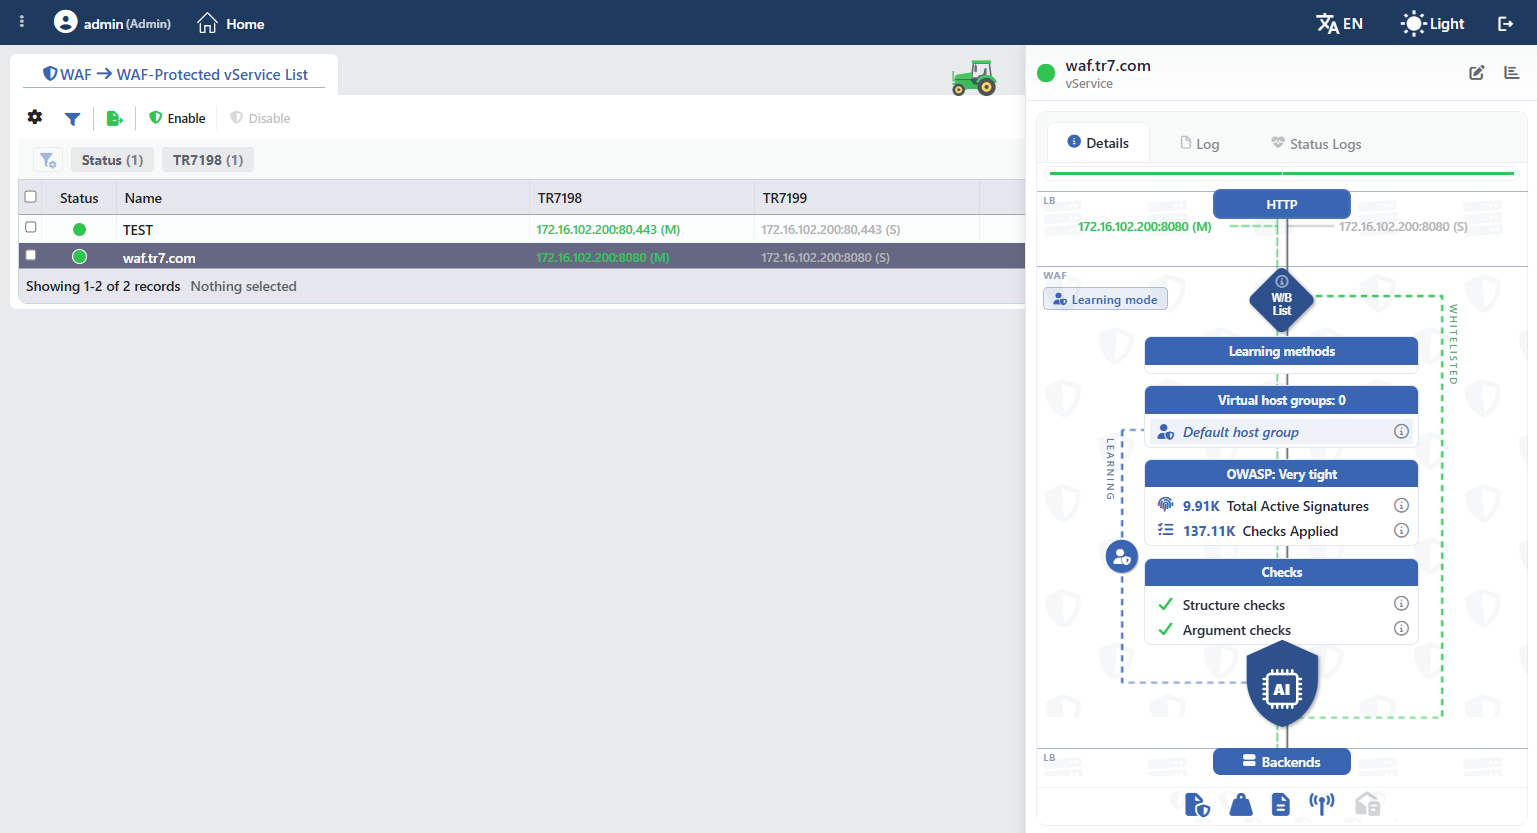Open filter settings funnel-gear icon
The height and width of the screenshot is (833, 1537).
[48, 160]
